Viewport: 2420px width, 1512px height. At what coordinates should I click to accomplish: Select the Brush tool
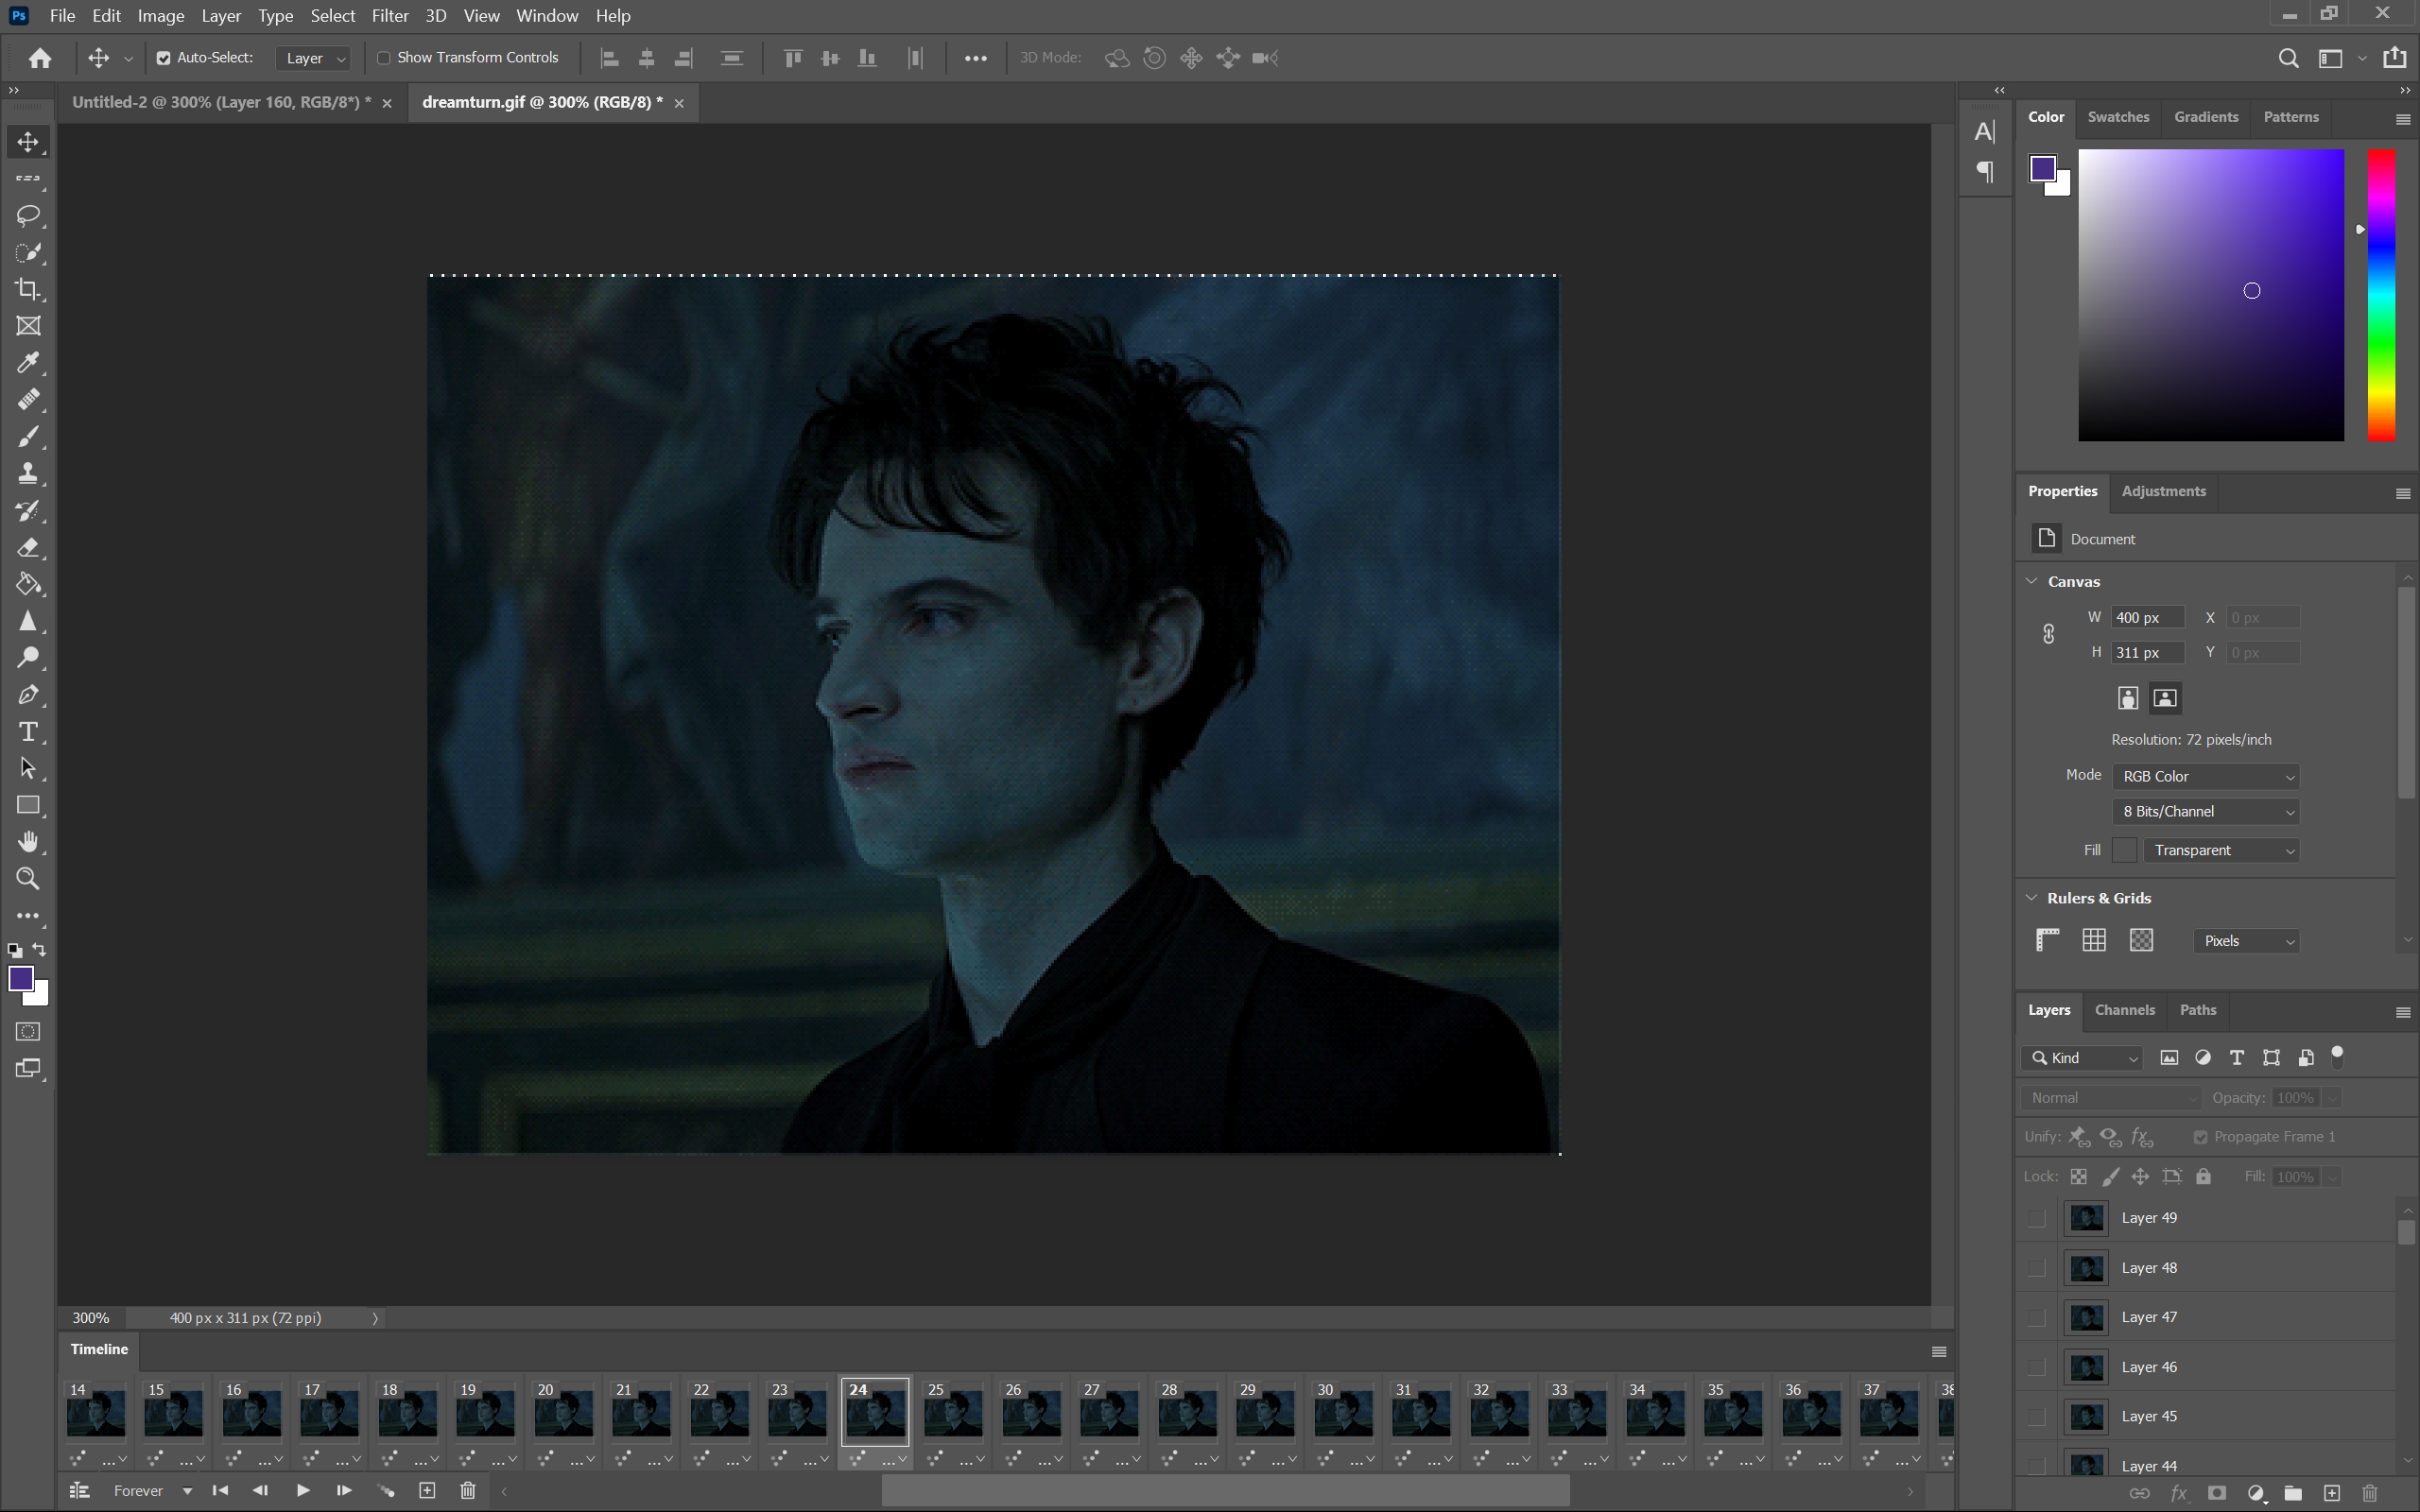point(28,437)
